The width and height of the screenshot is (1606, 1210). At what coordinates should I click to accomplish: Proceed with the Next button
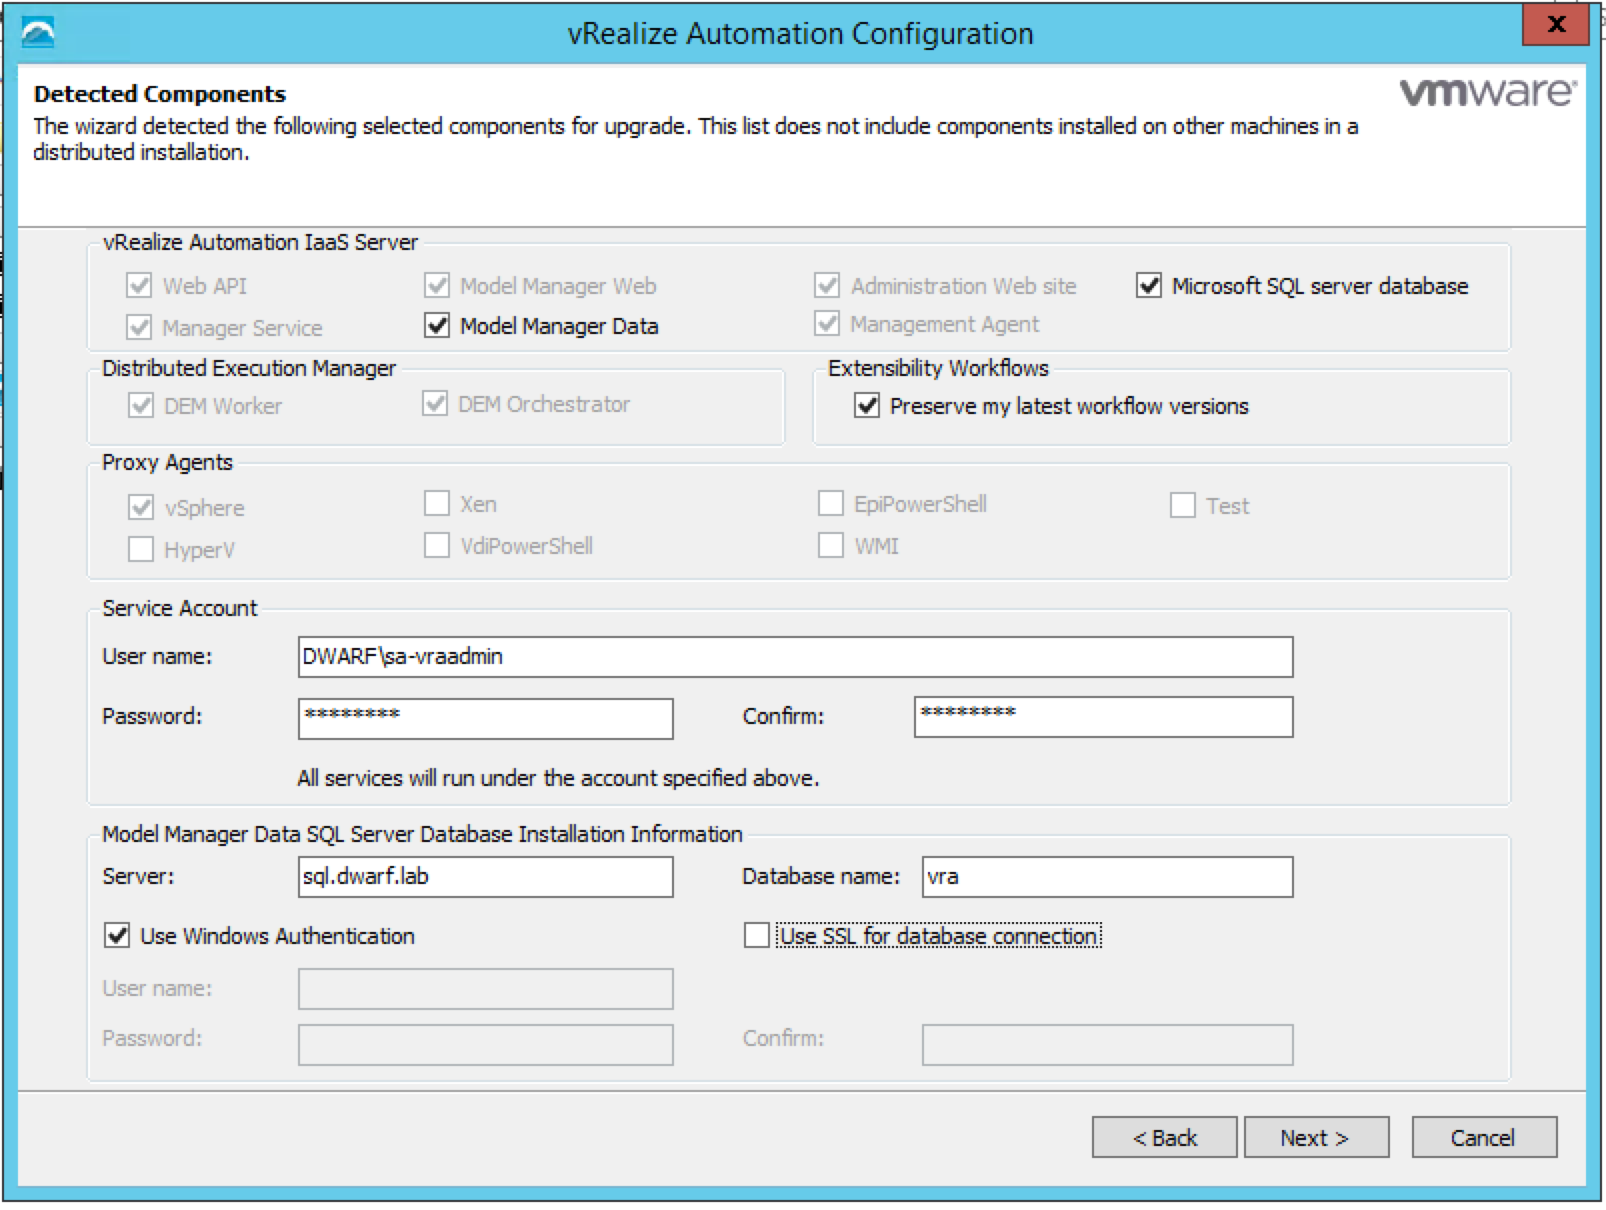1316,1137
